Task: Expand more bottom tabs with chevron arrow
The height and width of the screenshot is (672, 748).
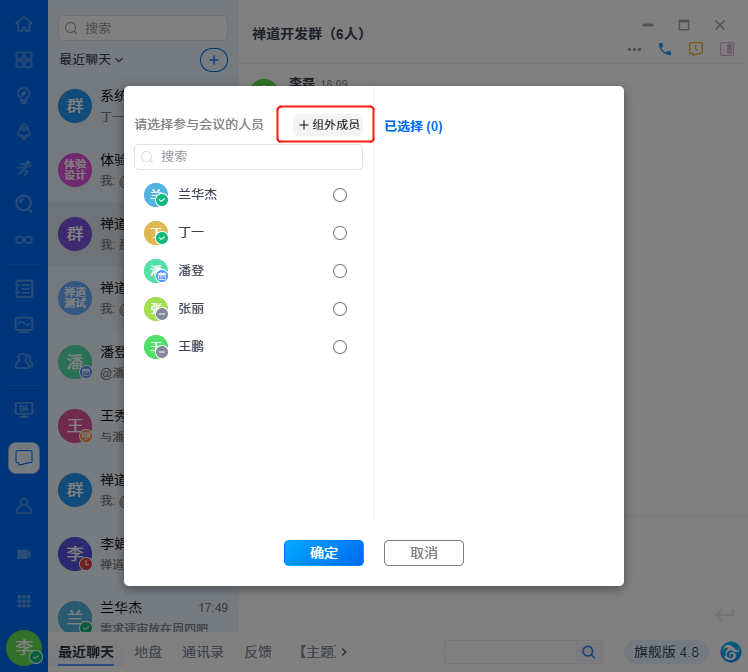Action: click(344, 651)
